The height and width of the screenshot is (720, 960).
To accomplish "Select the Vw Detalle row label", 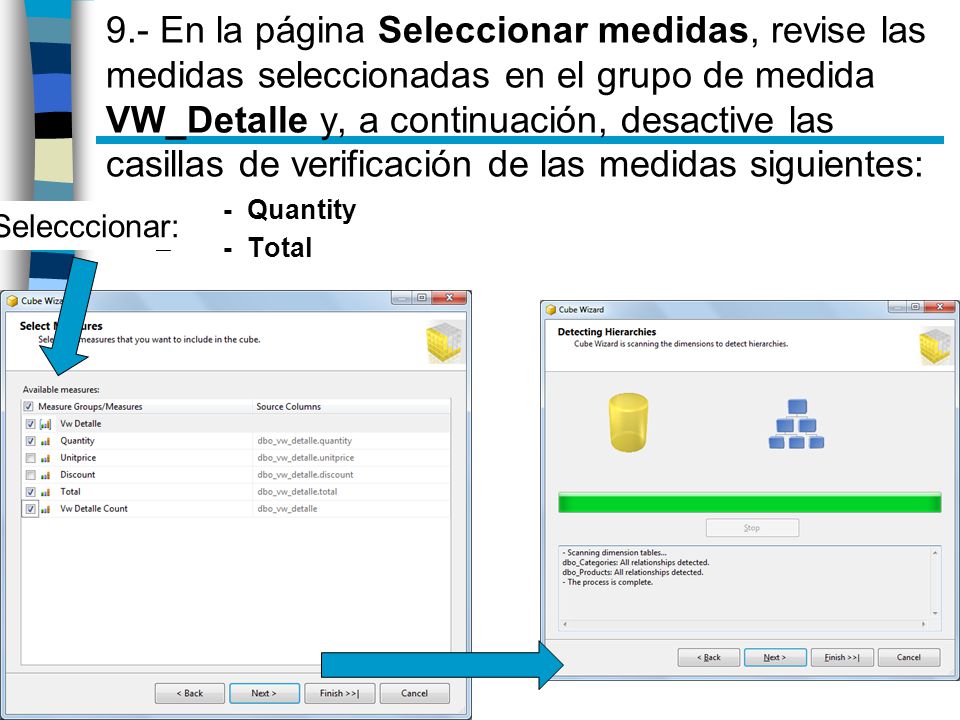I will click(x=81, y=424).
